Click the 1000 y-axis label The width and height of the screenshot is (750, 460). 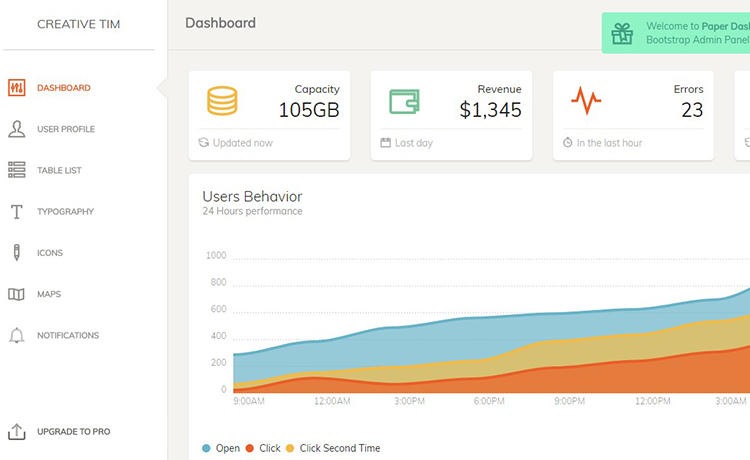(216, 255)
